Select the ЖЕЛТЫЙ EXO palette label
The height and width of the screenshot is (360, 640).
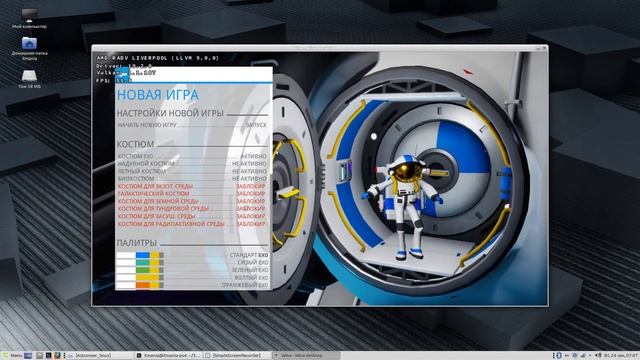click(251, 277)
